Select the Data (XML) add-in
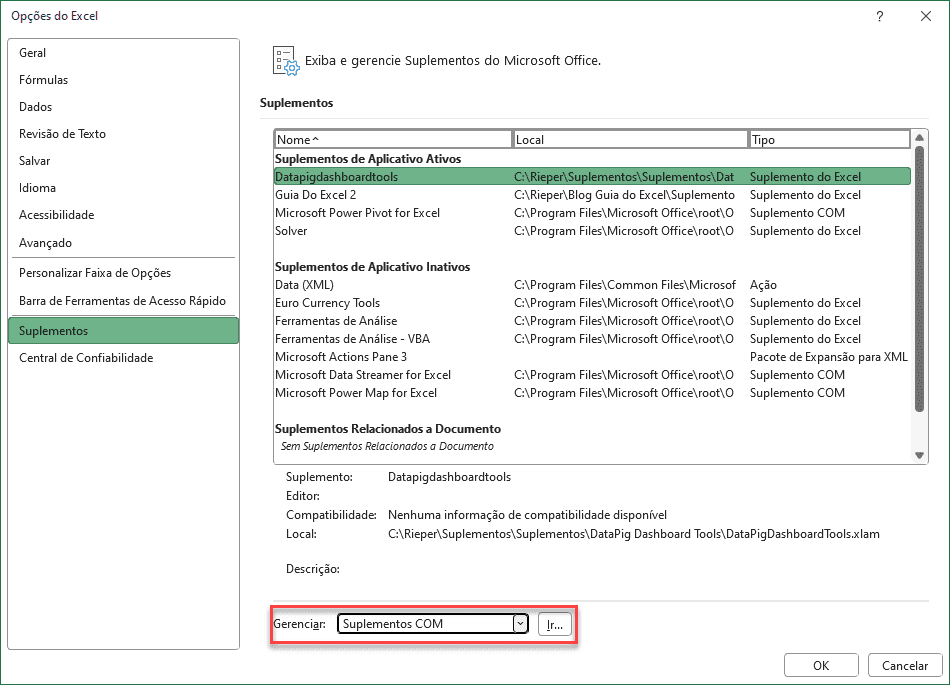This screenshot has height=685, width=950. pos(592,285)
